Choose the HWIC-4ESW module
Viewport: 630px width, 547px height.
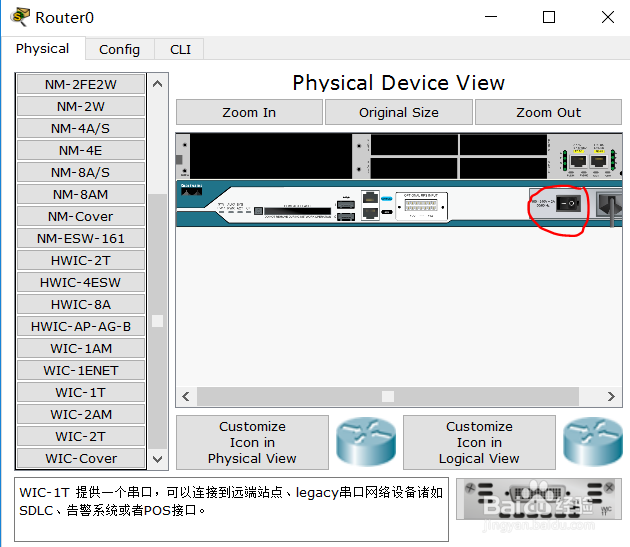coord(81,283)
